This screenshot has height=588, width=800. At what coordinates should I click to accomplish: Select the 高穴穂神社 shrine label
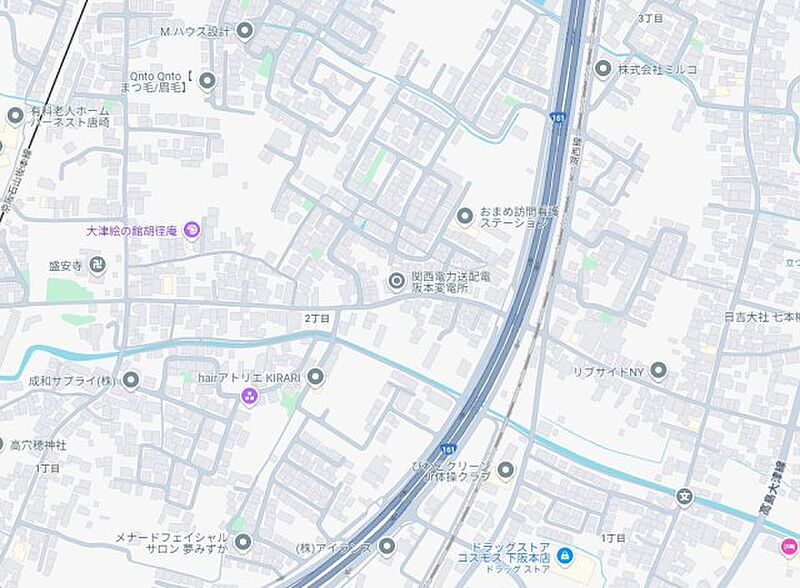coord(38,446)
